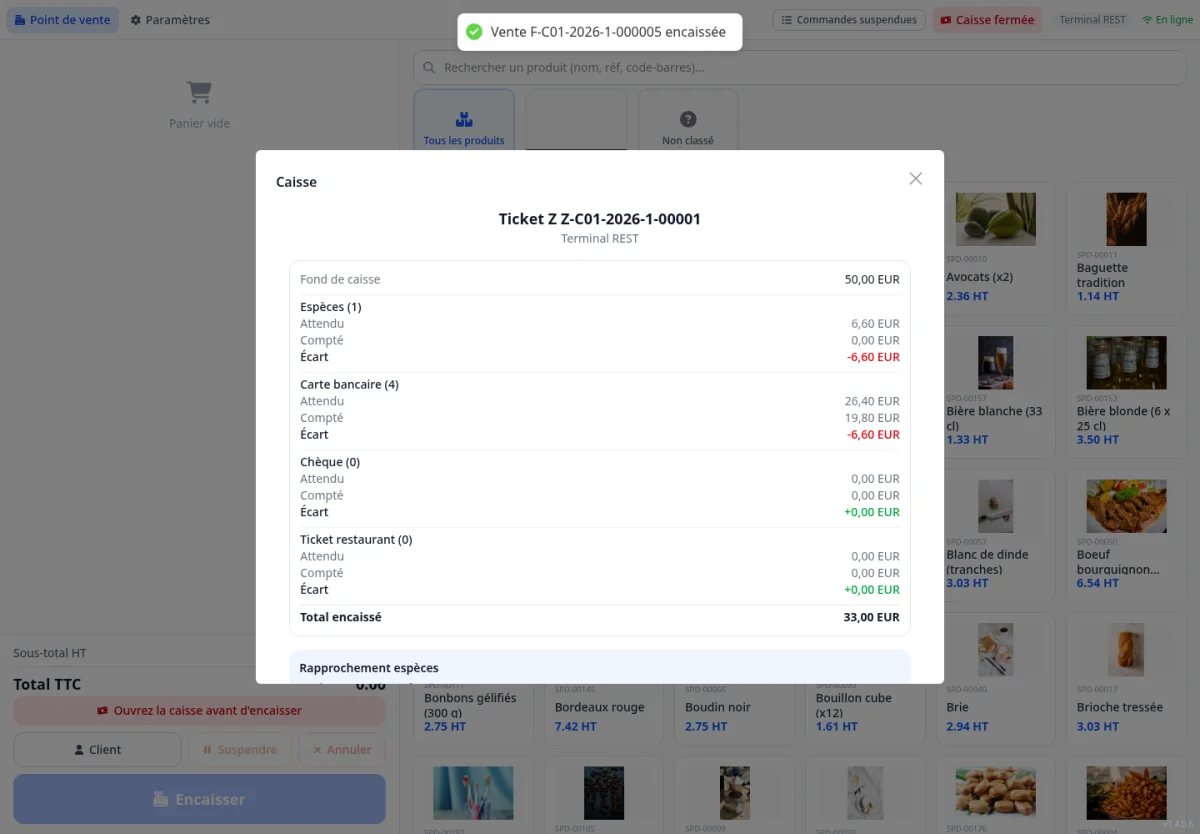Select the Non classé category
This screenshot has height=834, width=1200.
pos(688,121)
